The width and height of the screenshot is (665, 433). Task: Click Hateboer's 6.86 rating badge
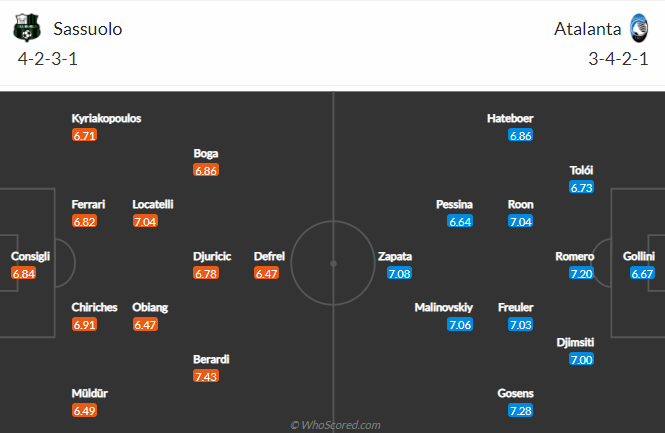tap(520, 135)
